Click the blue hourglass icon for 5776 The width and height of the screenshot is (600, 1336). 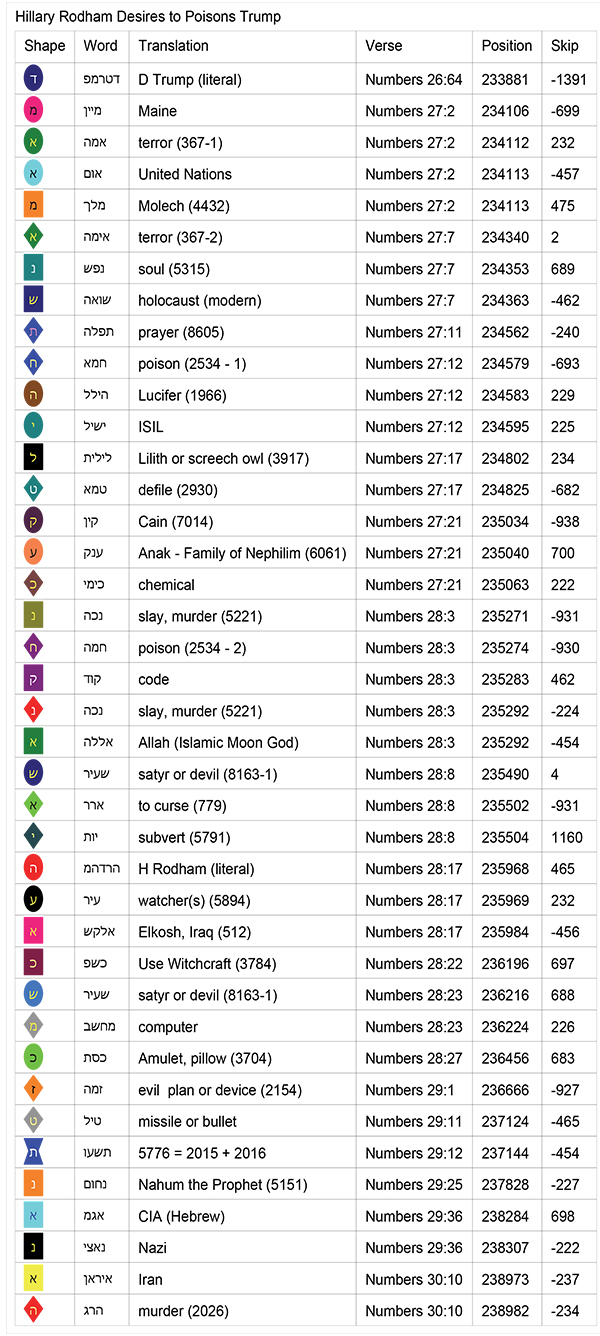pos(34,1154)
